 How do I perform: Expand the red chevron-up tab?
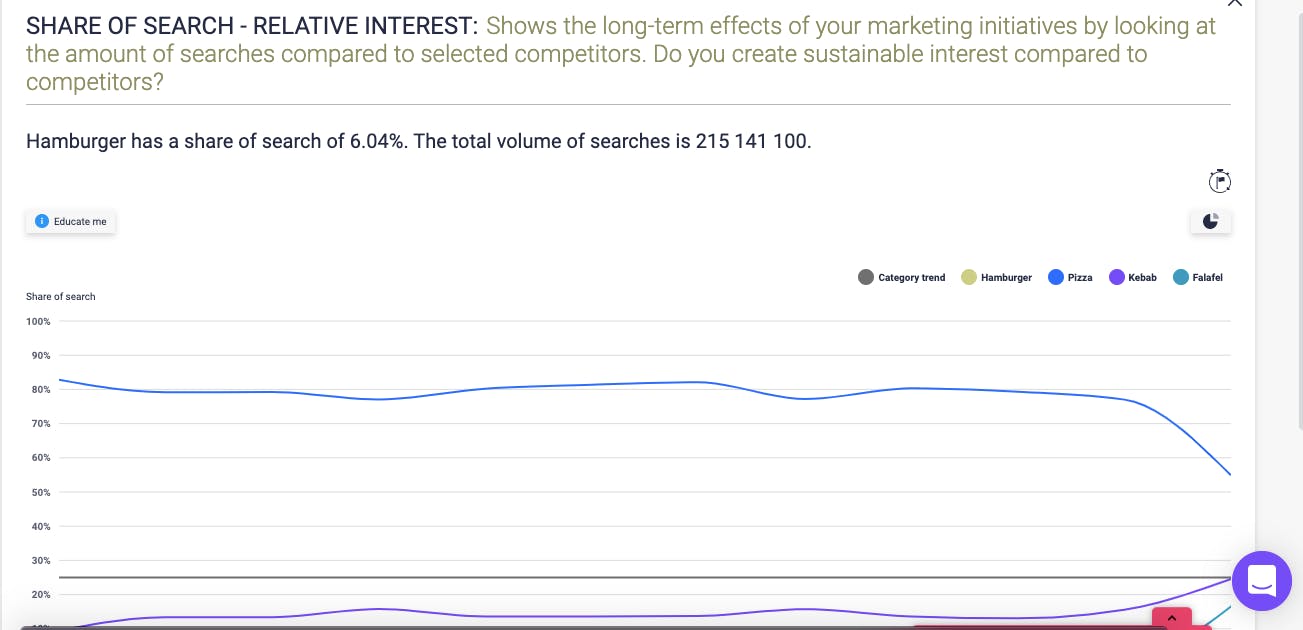pyautogui.click(x=1173, y=619)
